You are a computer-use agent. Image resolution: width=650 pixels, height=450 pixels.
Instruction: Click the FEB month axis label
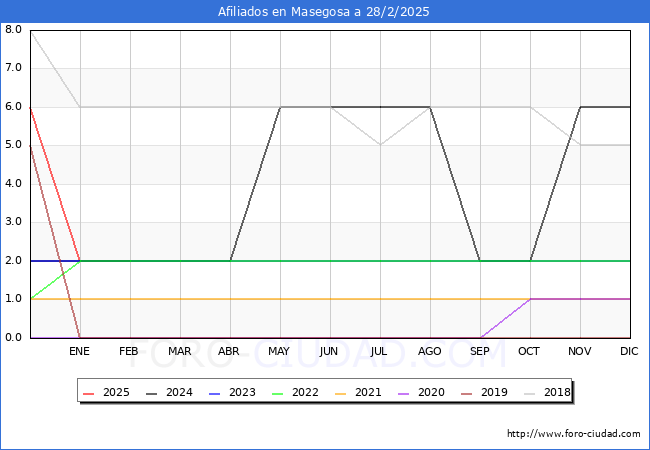click(x=129, y=351)
